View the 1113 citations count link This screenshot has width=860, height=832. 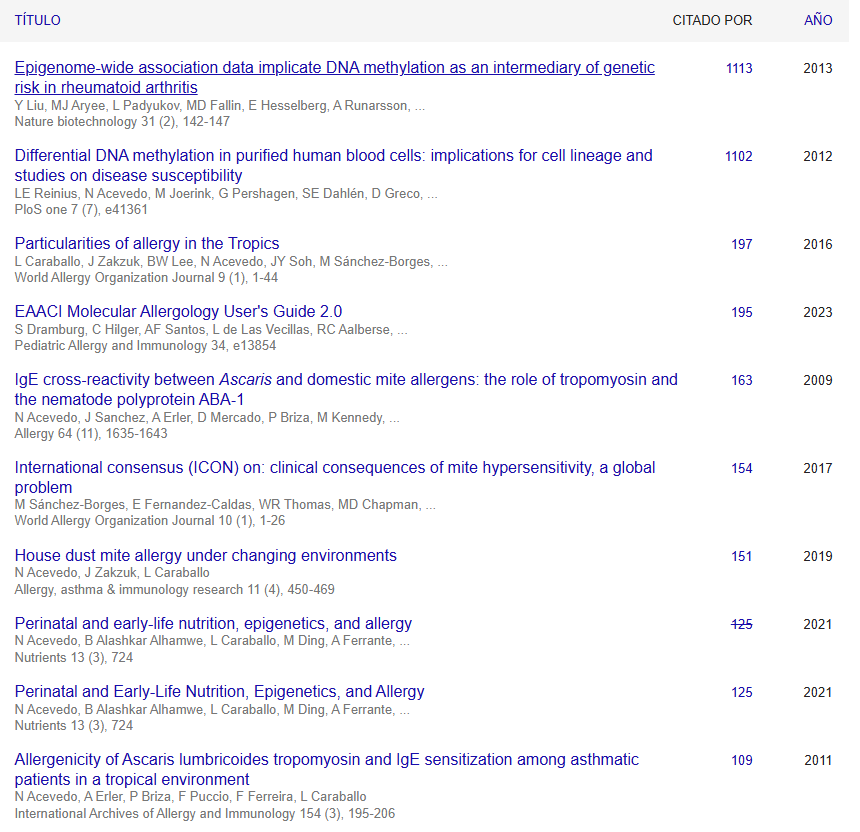(739, 68)
